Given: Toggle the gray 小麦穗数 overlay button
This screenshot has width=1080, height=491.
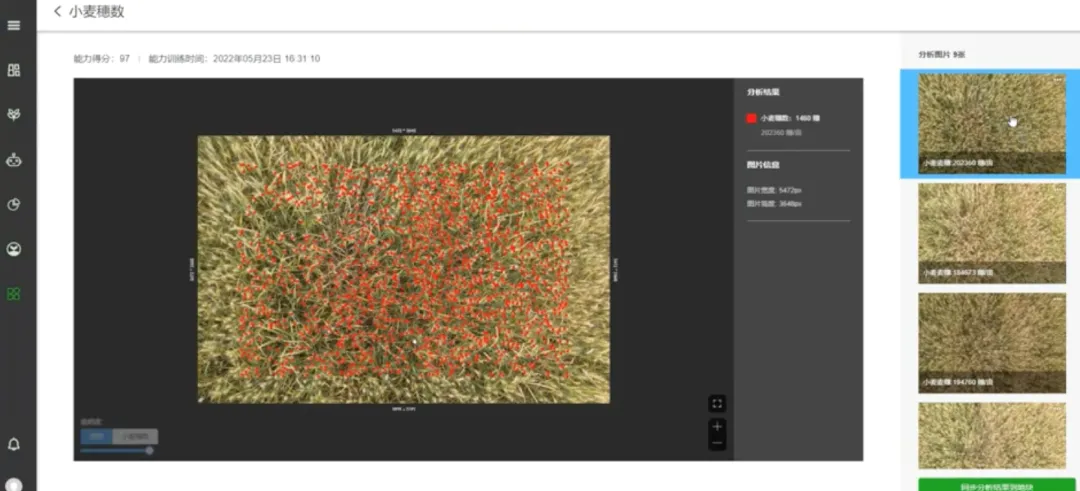Looking at the screenshot, I should [x=135, y=436].
